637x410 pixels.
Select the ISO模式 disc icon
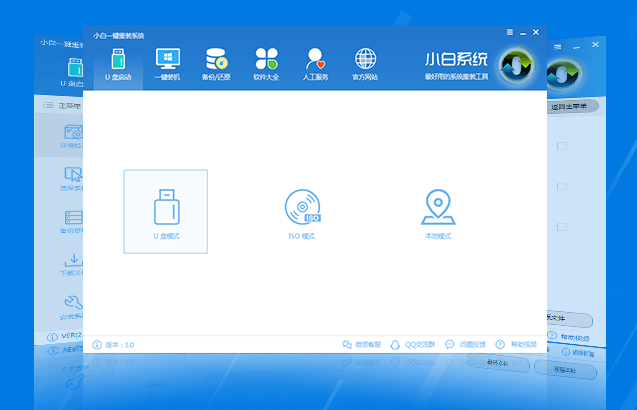click(x=303, y=207)
